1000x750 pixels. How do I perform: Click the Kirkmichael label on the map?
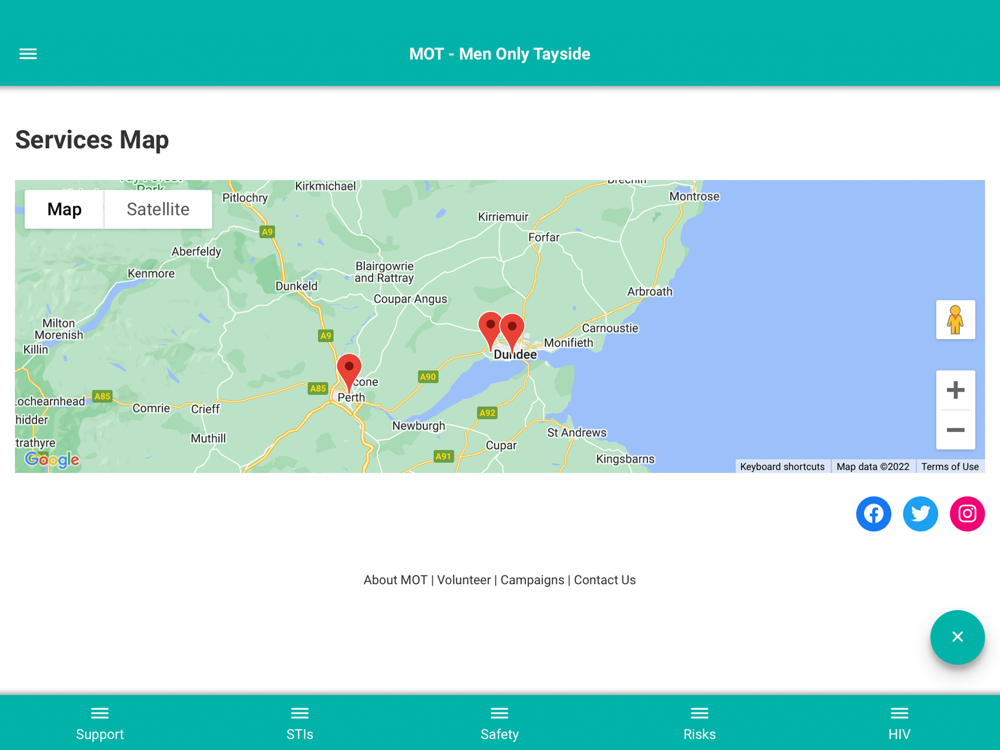325,186
